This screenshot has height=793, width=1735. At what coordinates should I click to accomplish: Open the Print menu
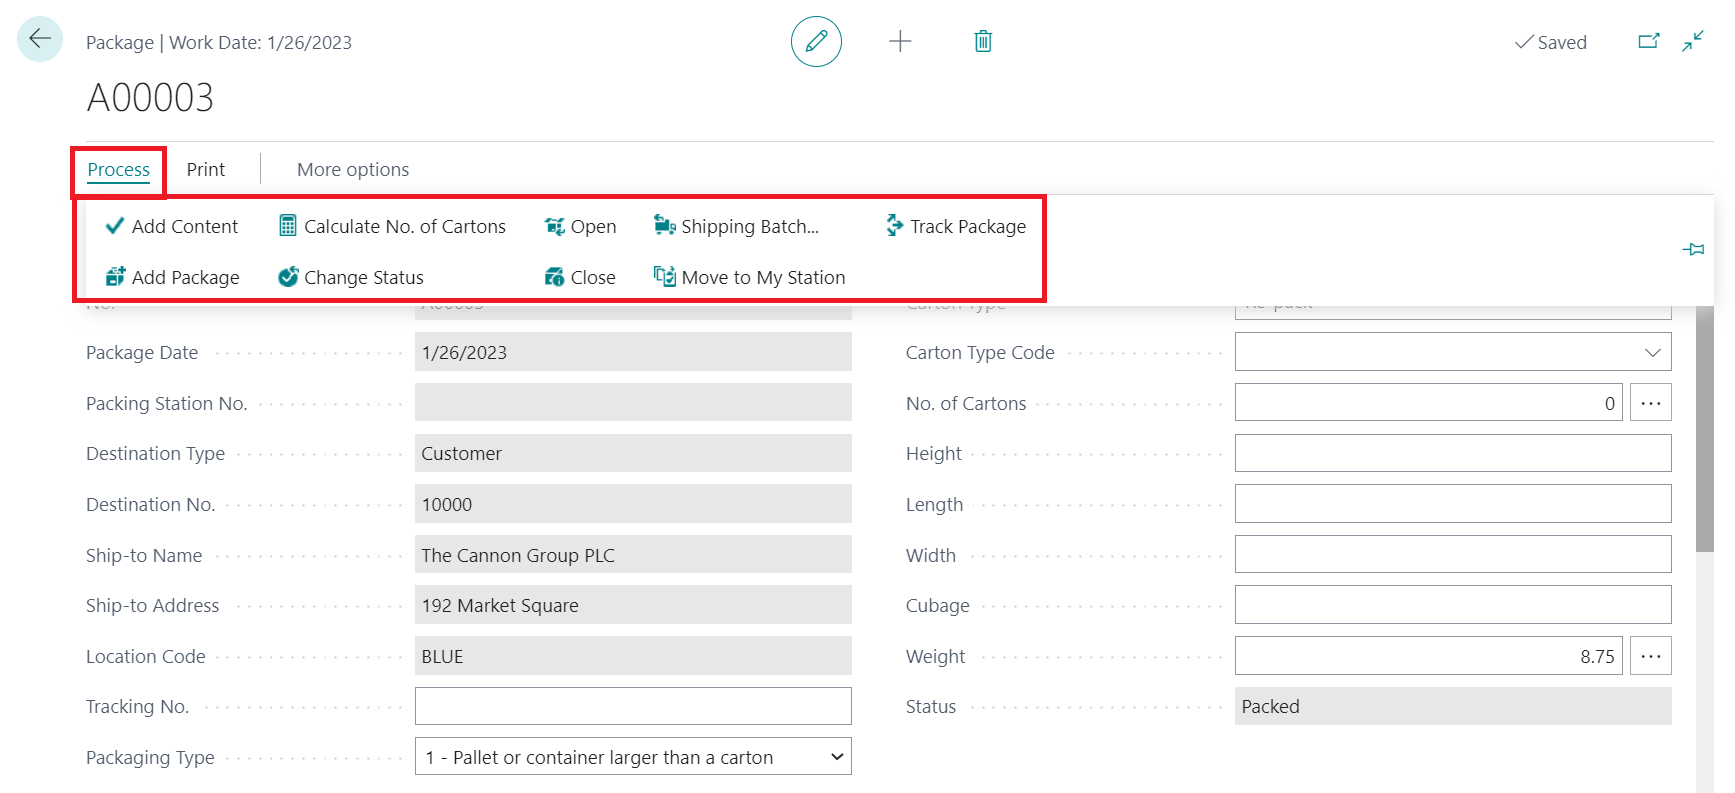click(206, 170)
